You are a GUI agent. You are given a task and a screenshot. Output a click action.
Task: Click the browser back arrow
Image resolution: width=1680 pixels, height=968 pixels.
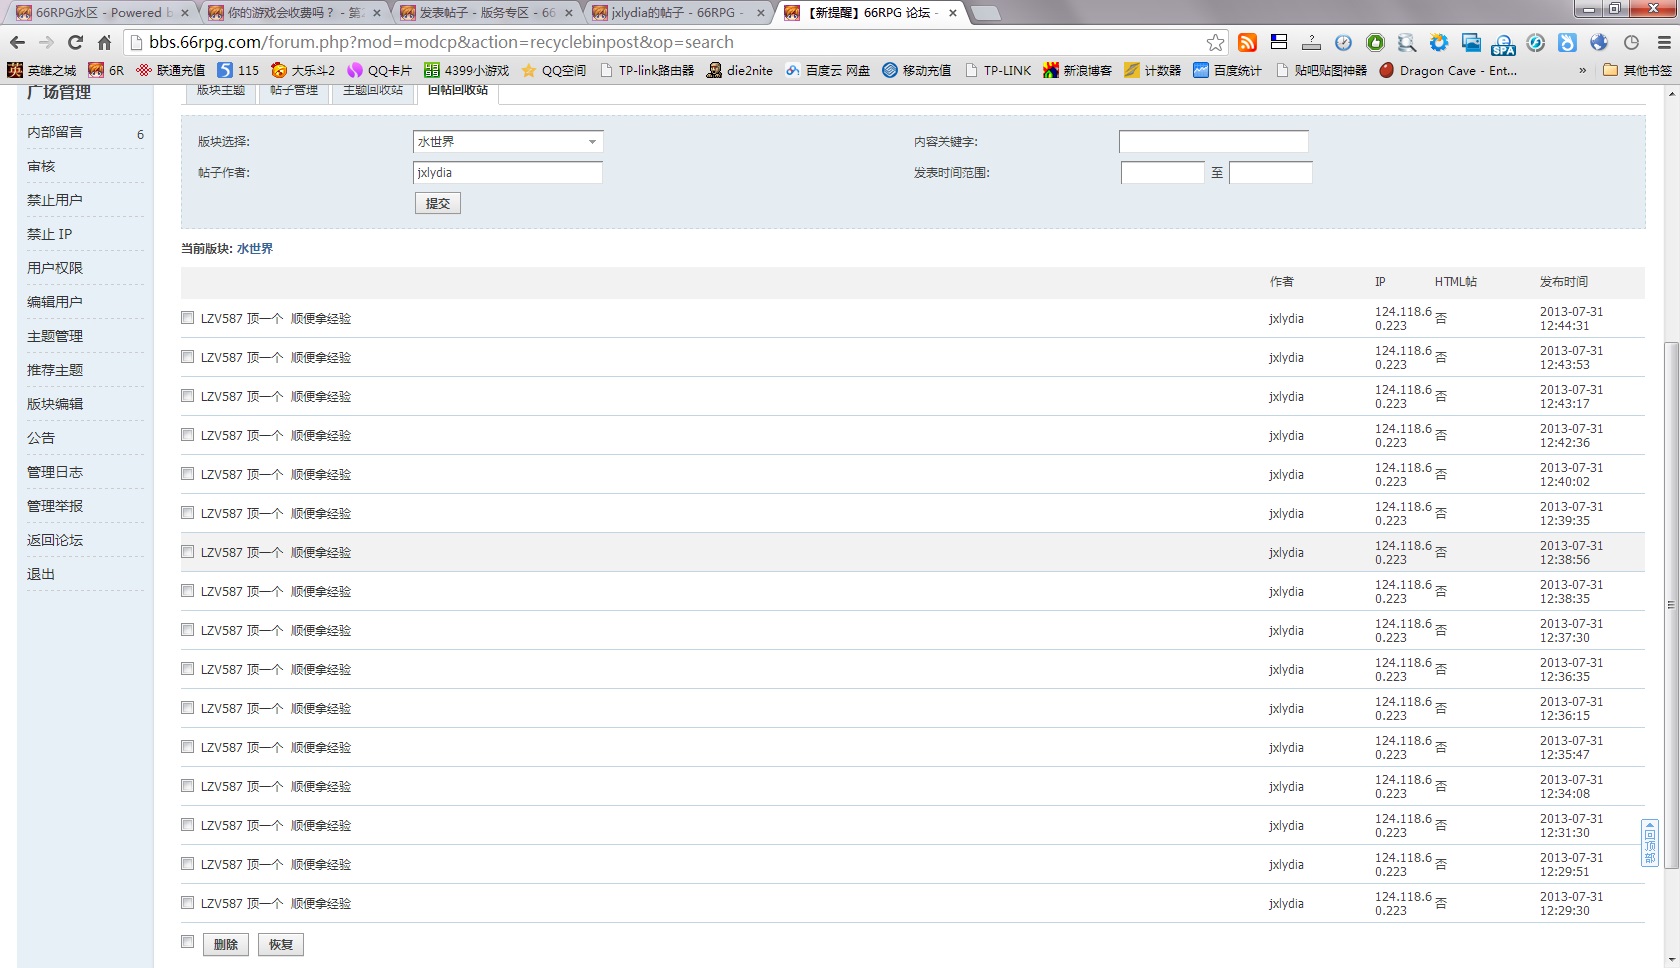pyautogui.click(x=17, y=42)
